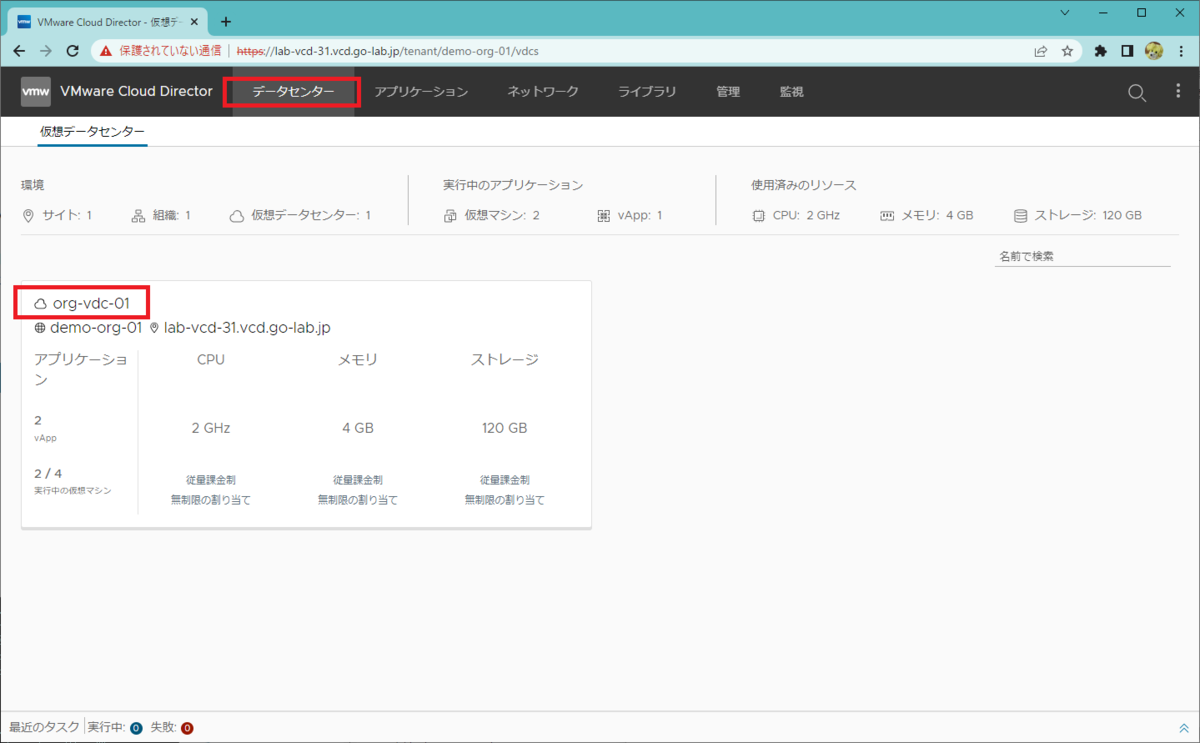Viewport: 1200px width, 743px height.
Task: Select the 仮想データセンター tab
Action: [93, 132]
